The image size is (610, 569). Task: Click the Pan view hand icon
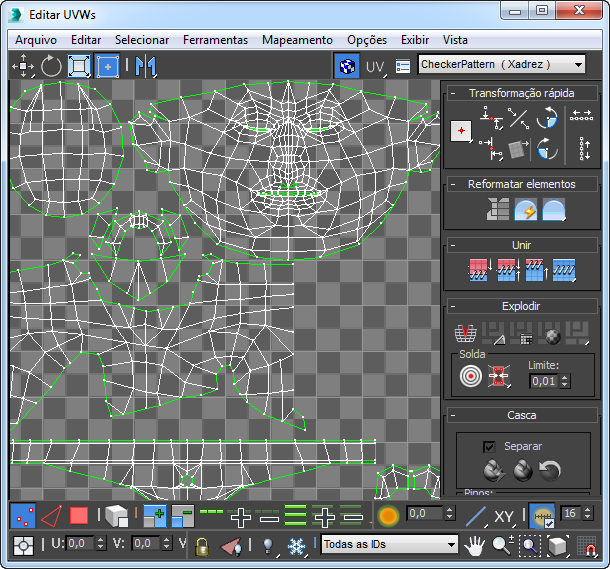click(x=476, y=545)
